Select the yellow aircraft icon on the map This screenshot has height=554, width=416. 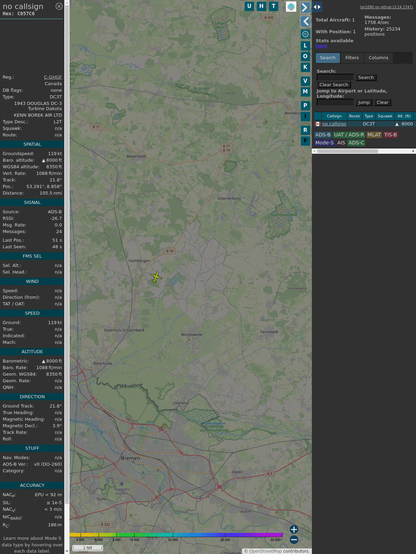coord(156,277)
